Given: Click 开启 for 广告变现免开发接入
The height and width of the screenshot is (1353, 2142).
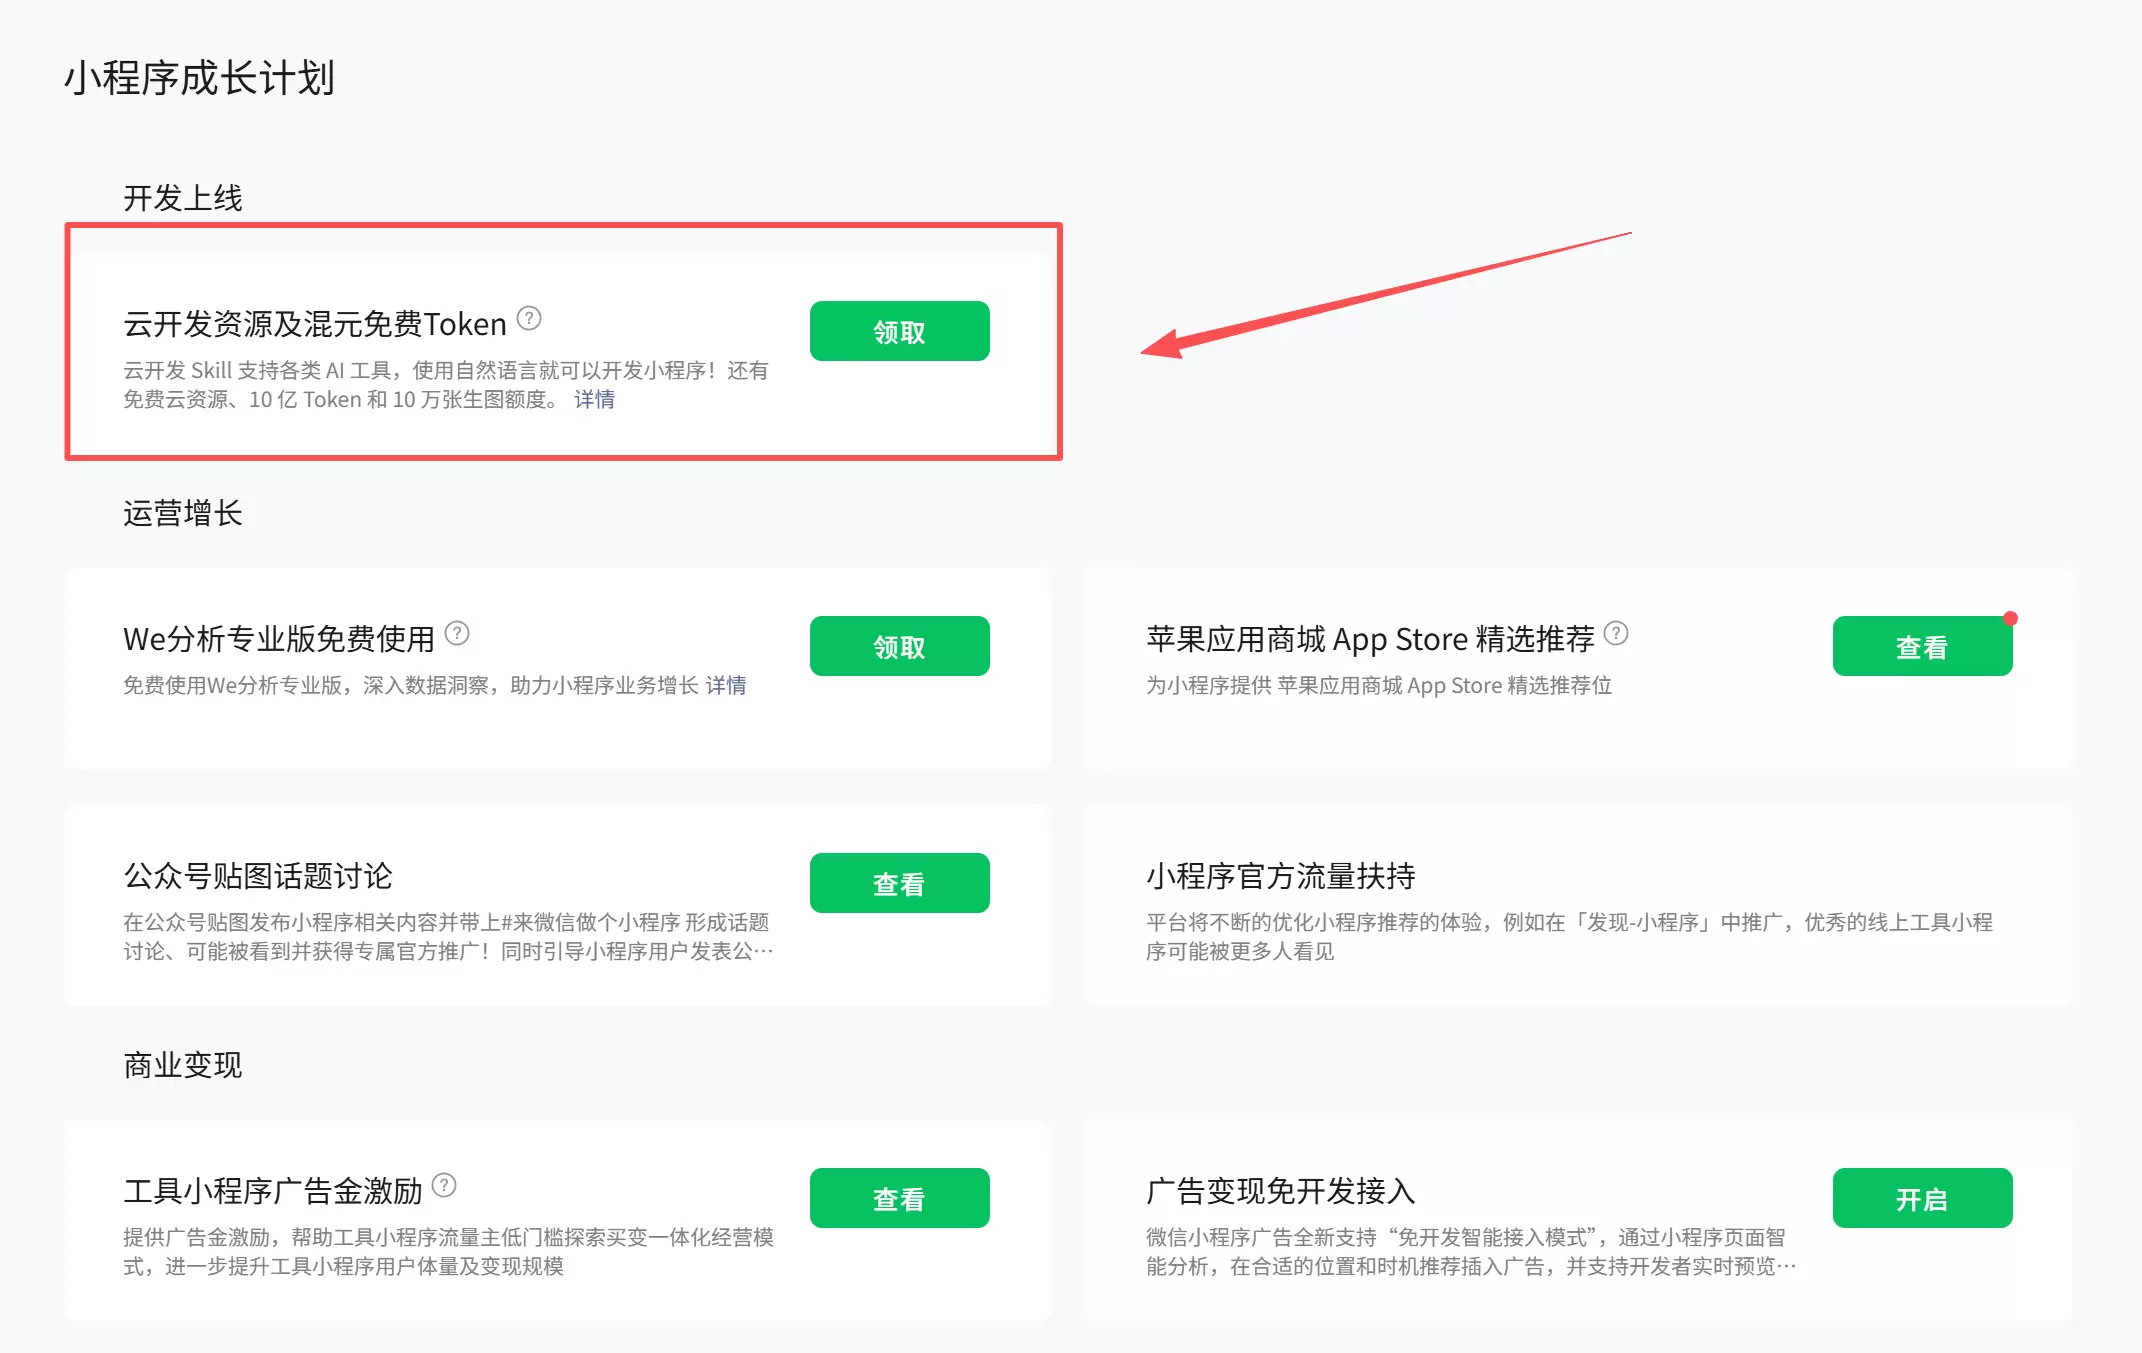Looking at the screenshot, I should [1922, 1198].
